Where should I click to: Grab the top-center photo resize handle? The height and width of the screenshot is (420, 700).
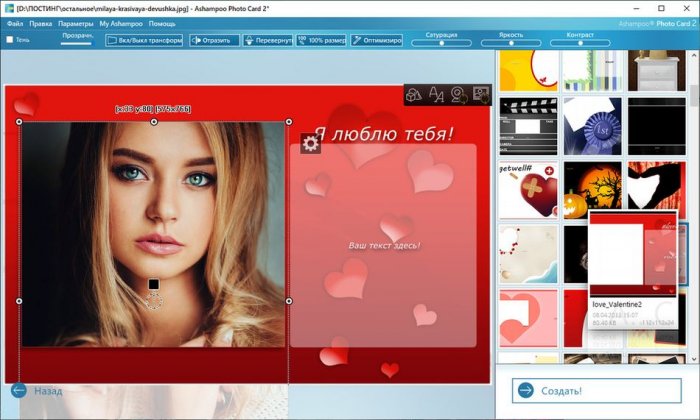click(154, 121)
